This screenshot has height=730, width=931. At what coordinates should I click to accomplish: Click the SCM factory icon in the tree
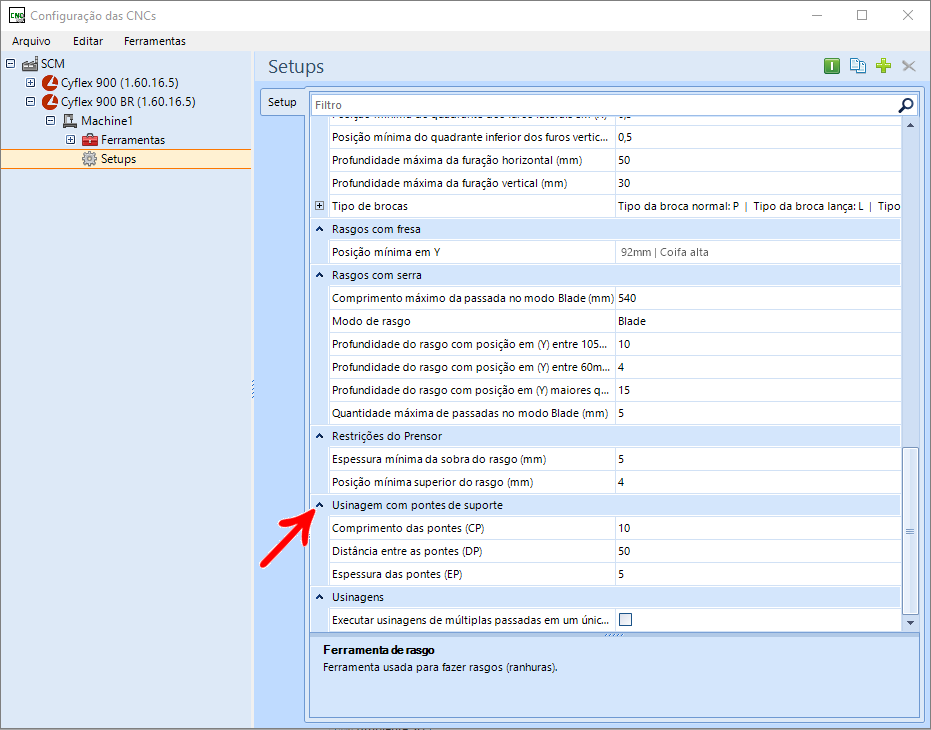point(30,64)
